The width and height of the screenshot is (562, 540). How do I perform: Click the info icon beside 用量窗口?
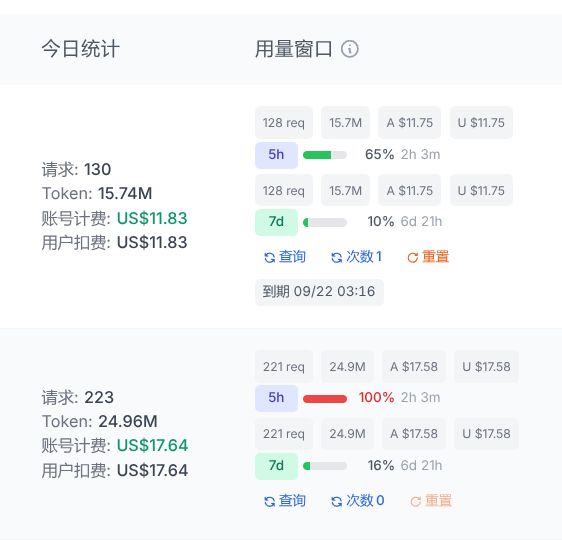point(349,49)
